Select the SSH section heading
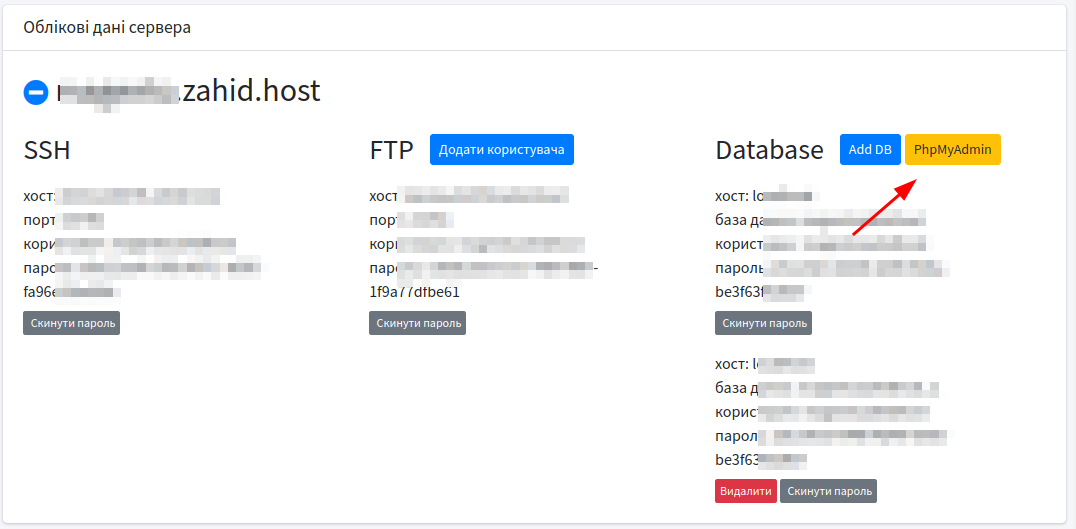 point(47,151)
